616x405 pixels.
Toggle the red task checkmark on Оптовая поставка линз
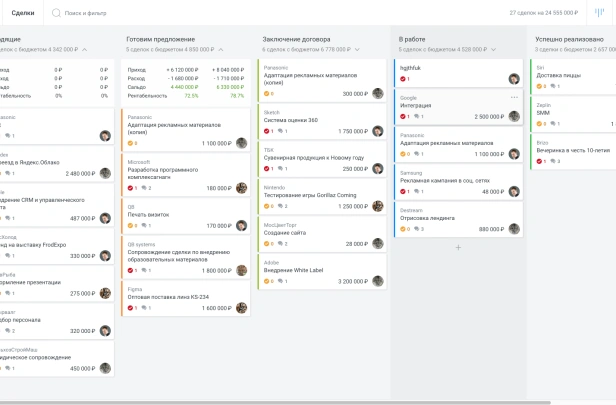130,308
